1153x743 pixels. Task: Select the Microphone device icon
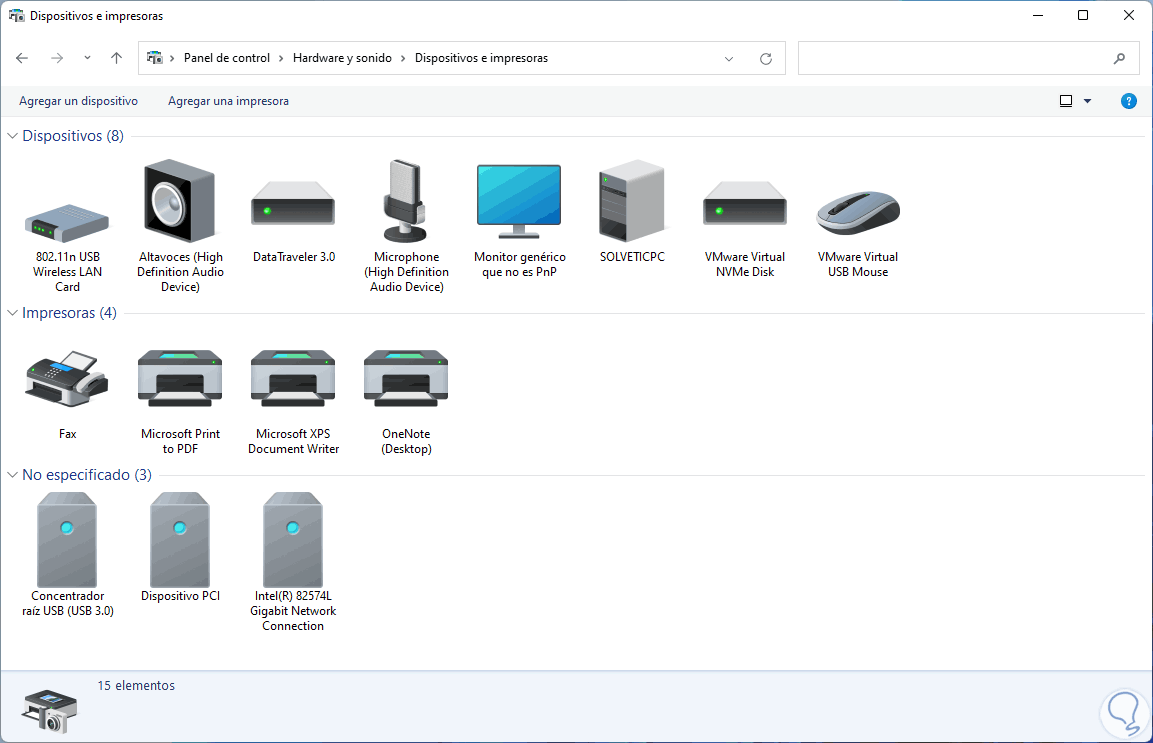click(404, 201)
